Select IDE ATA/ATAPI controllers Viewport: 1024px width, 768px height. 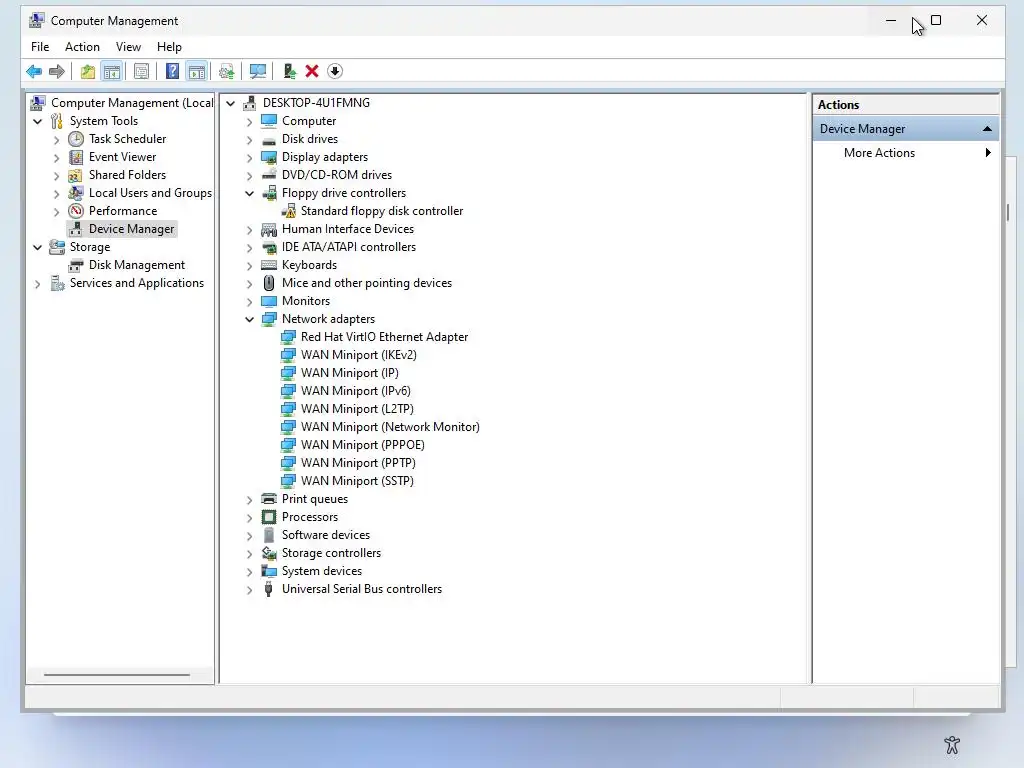pyautogui.click(x=349, y=247)
